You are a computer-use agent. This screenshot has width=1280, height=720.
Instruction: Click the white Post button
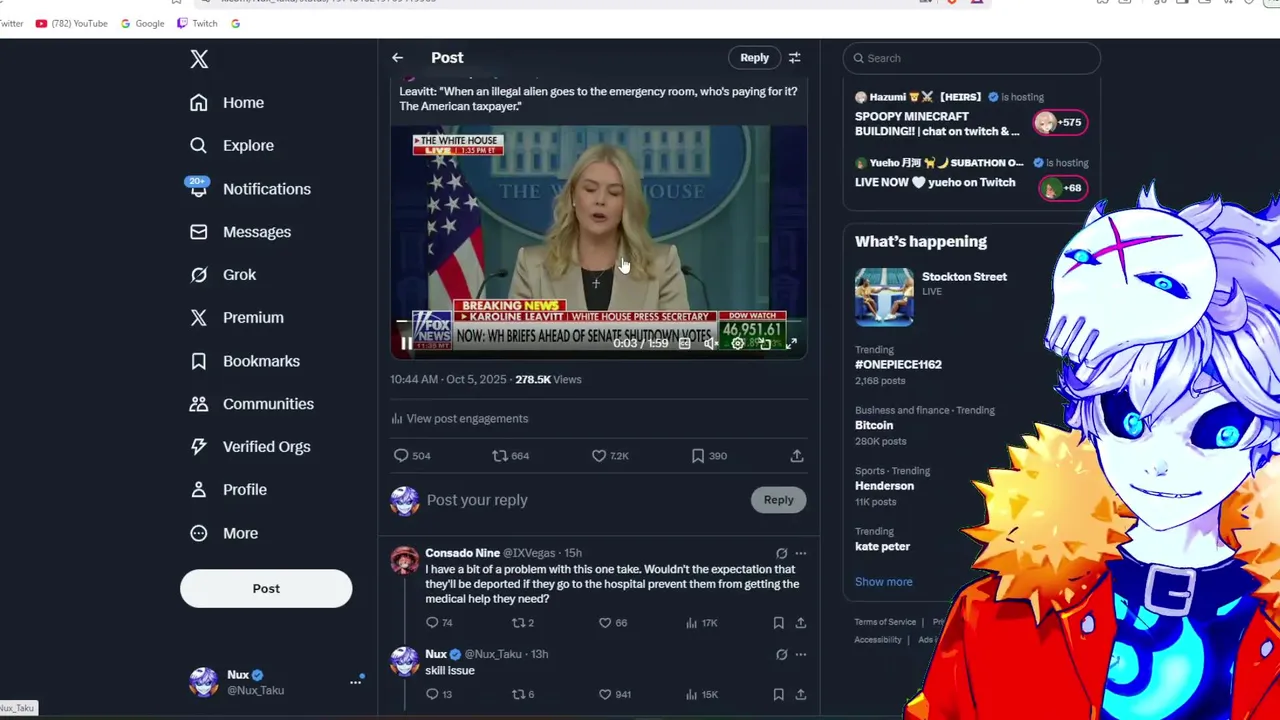pyautogui.click(x=266, y=589)
